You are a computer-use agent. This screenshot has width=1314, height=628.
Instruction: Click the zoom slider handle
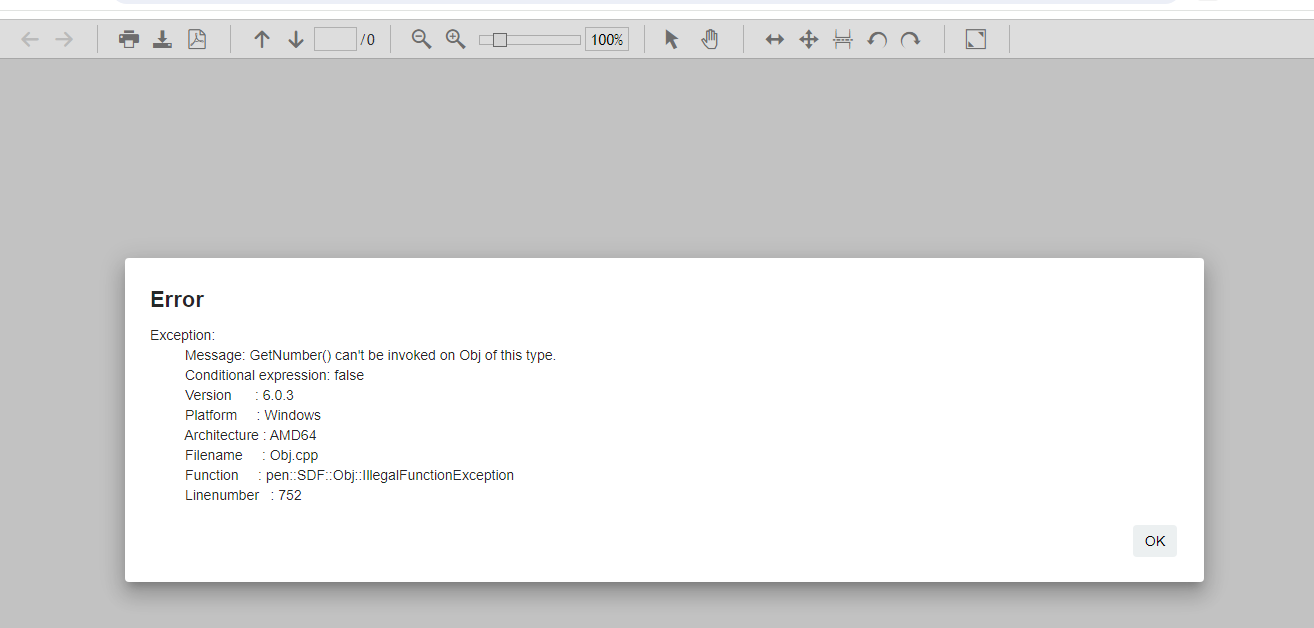click(x=499, y=40)
